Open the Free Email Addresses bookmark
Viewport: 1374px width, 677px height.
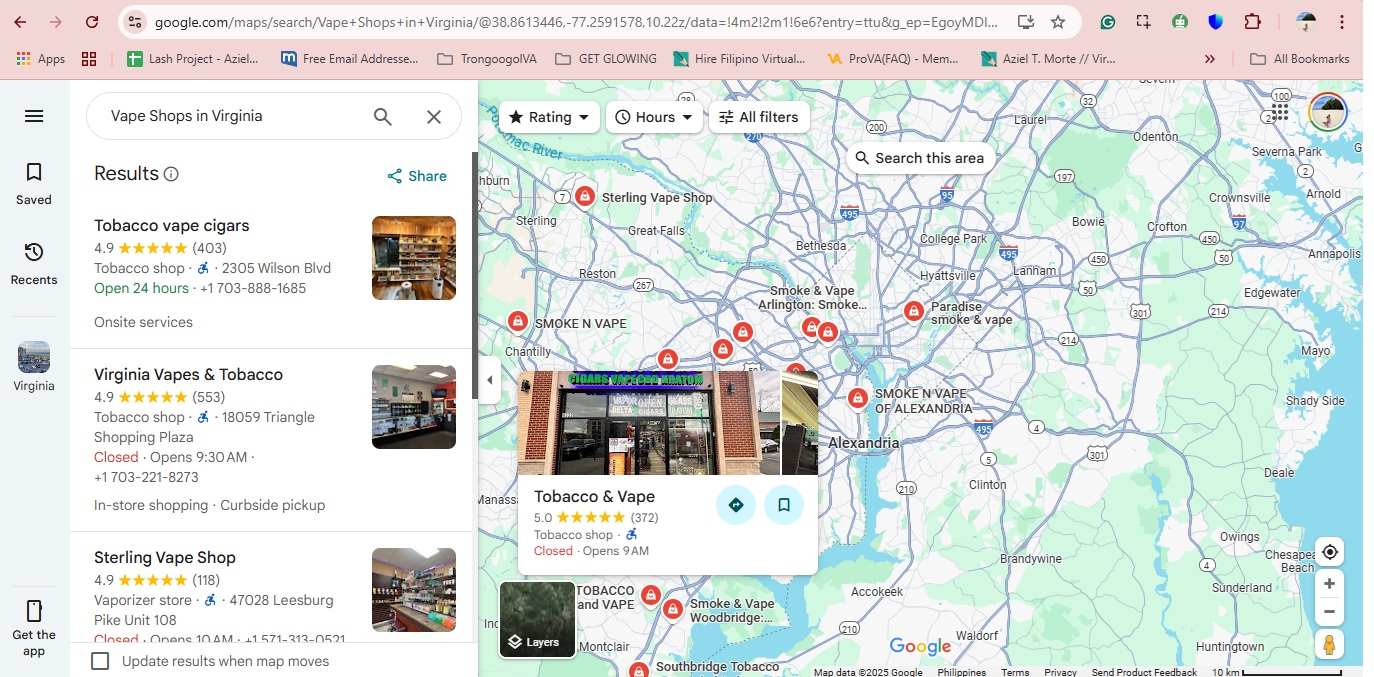[349, 59]
